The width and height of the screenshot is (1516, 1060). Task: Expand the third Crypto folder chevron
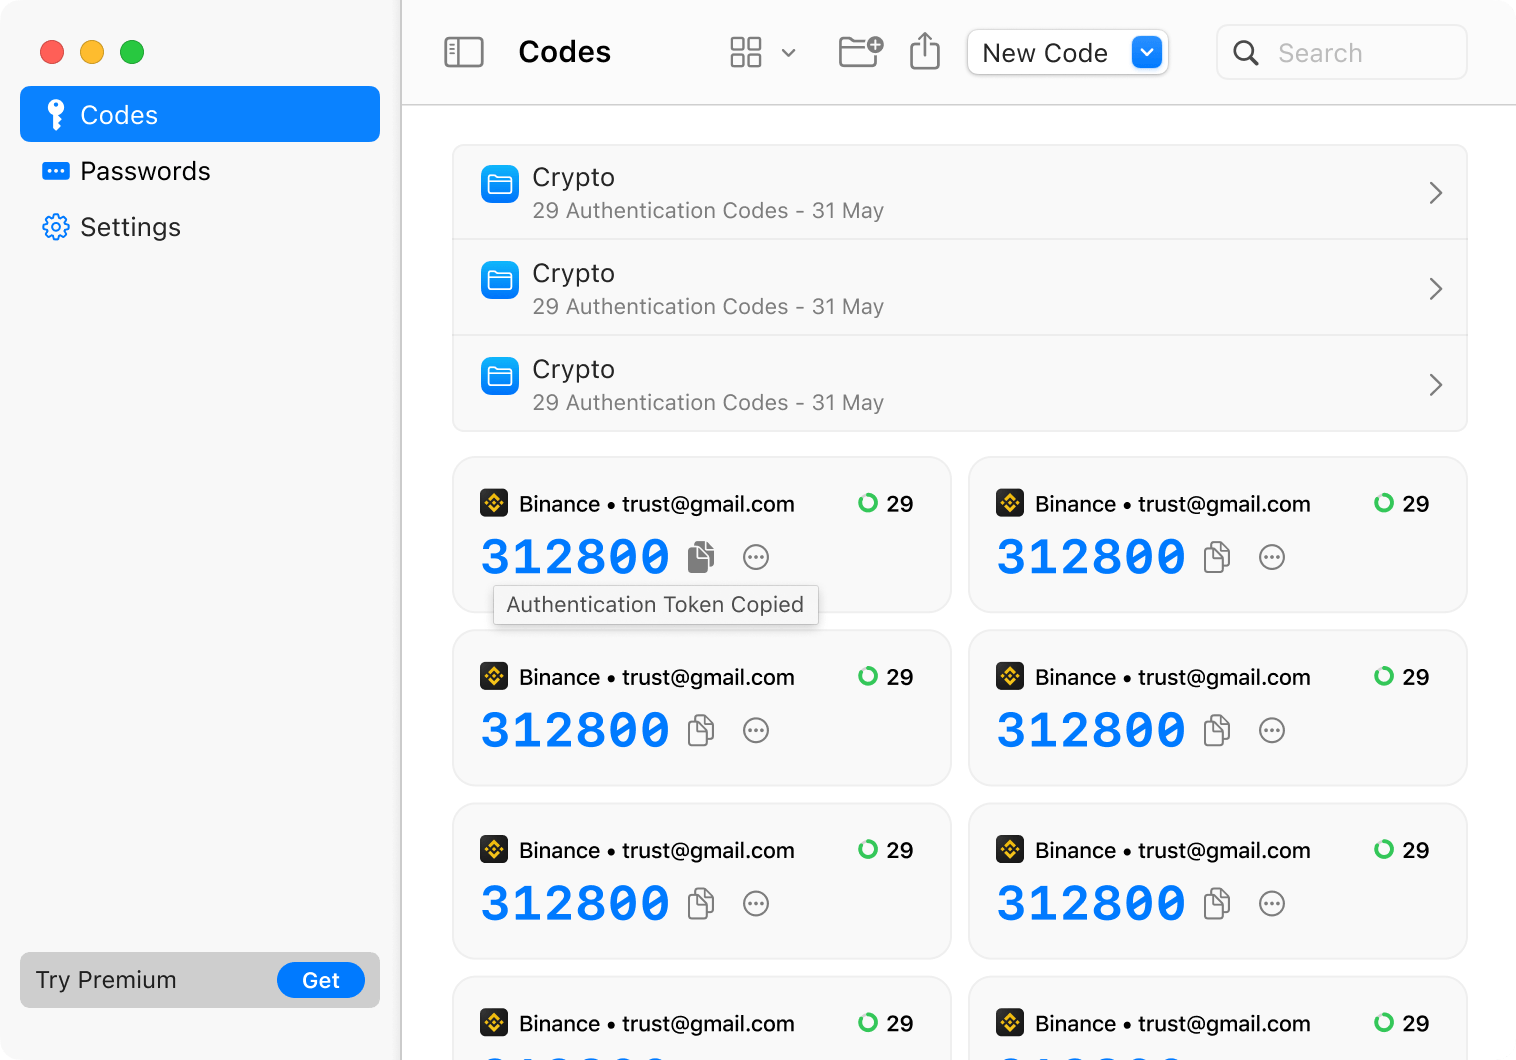point(1436,385)
